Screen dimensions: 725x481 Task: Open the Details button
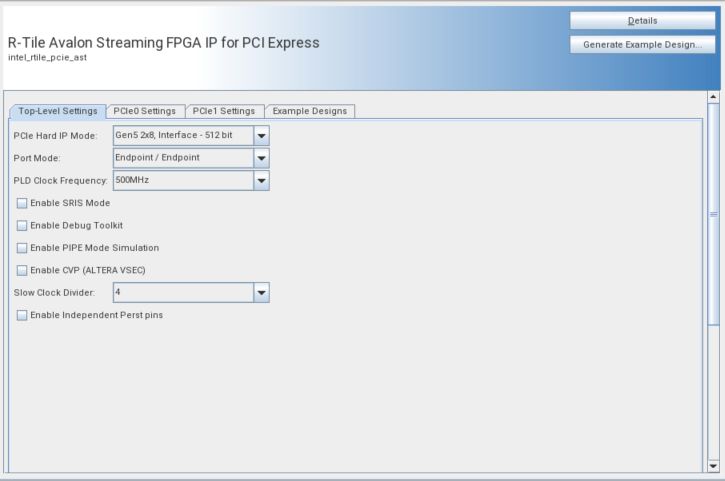tap(642, 21)
